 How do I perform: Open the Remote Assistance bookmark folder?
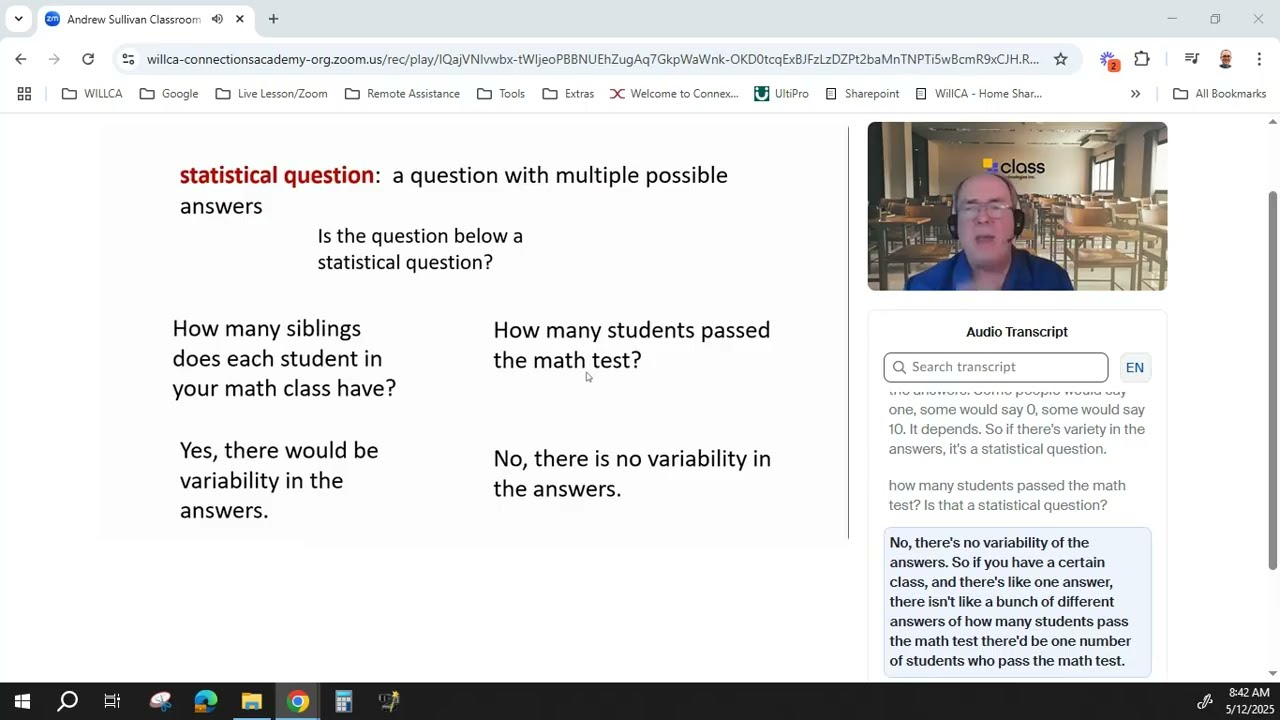[402, 93]
